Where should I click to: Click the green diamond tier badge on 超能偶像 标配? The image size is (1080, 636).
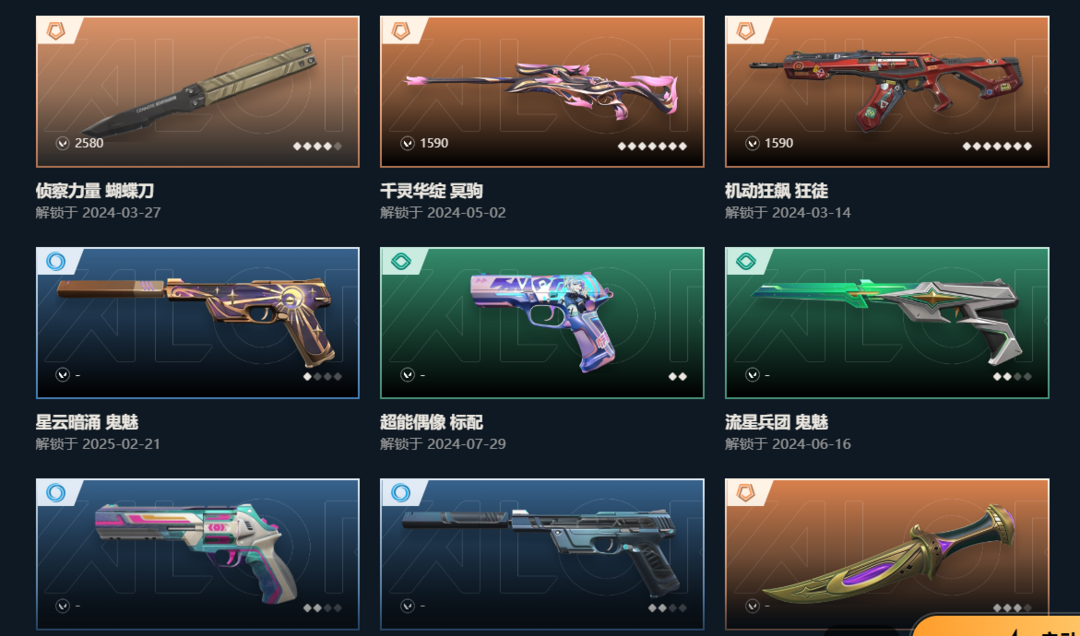400,262
